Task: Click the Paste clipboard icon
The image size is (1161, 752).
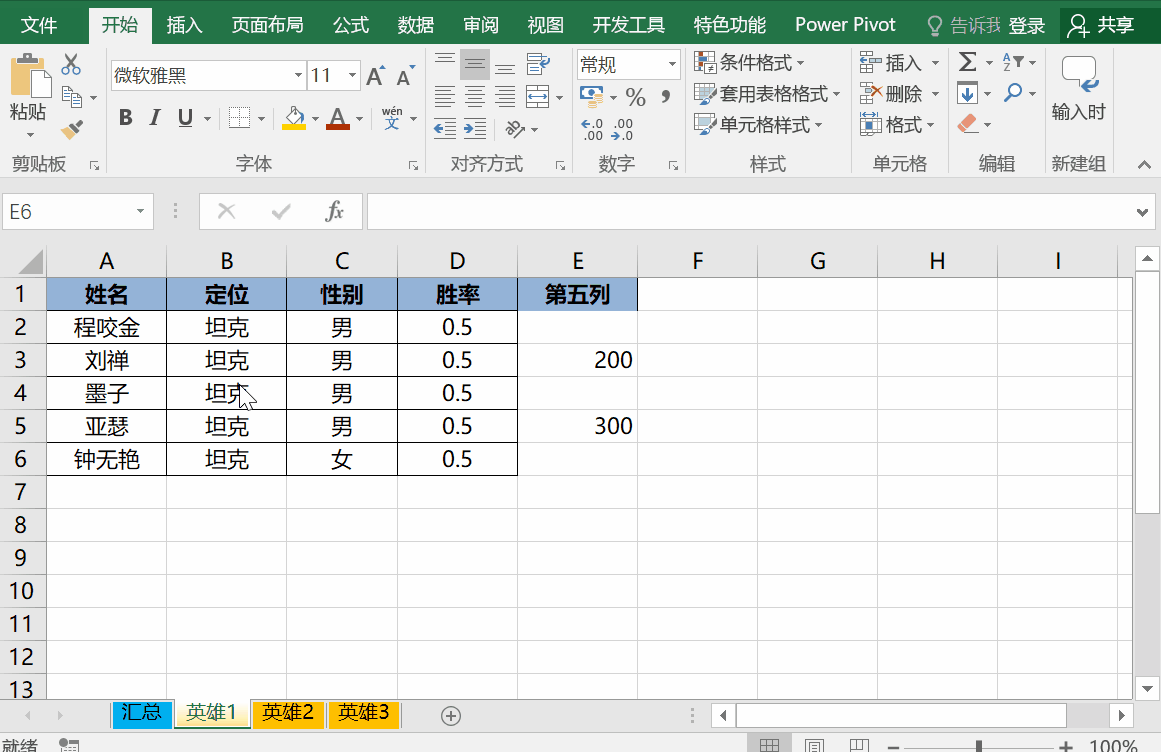Action: [x=29, y=76]
